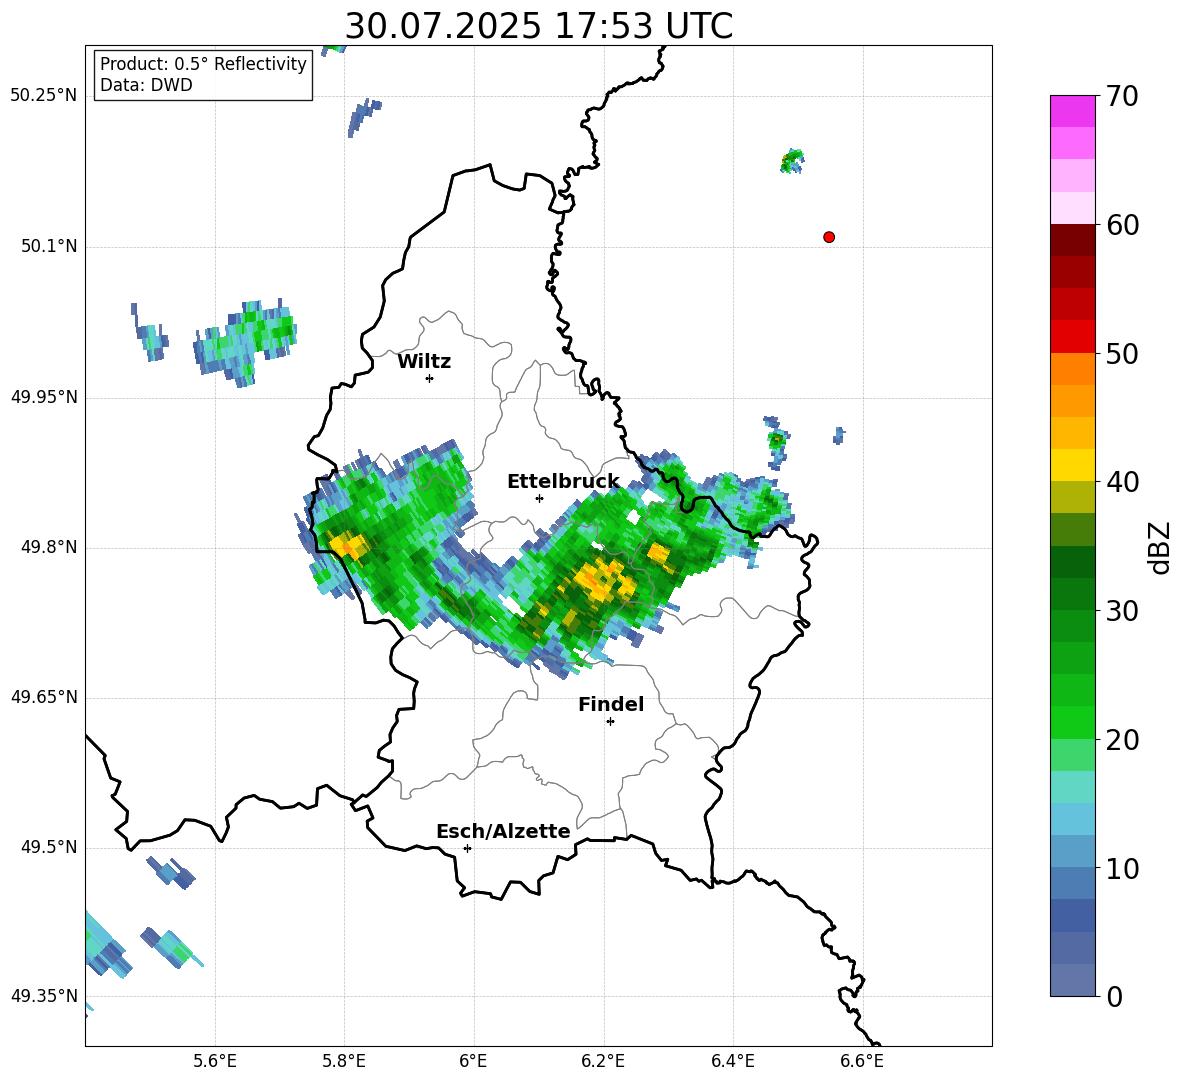Click the Findel location cross marker

(x=610, y=722)
